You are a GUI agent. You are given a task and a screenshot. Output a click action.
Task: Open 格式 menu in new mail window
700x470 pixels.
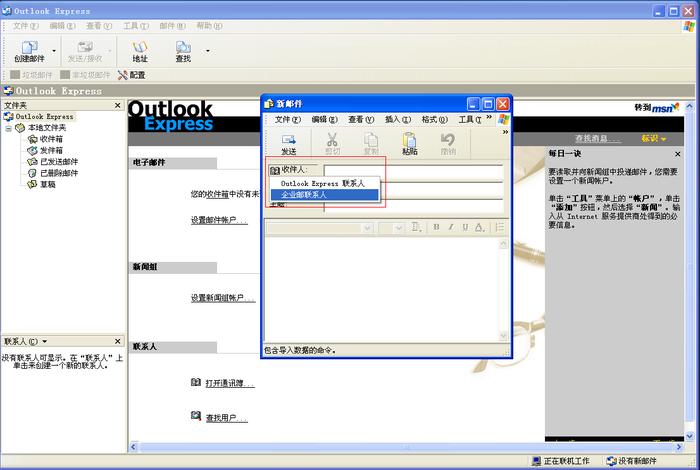(434, 120)
